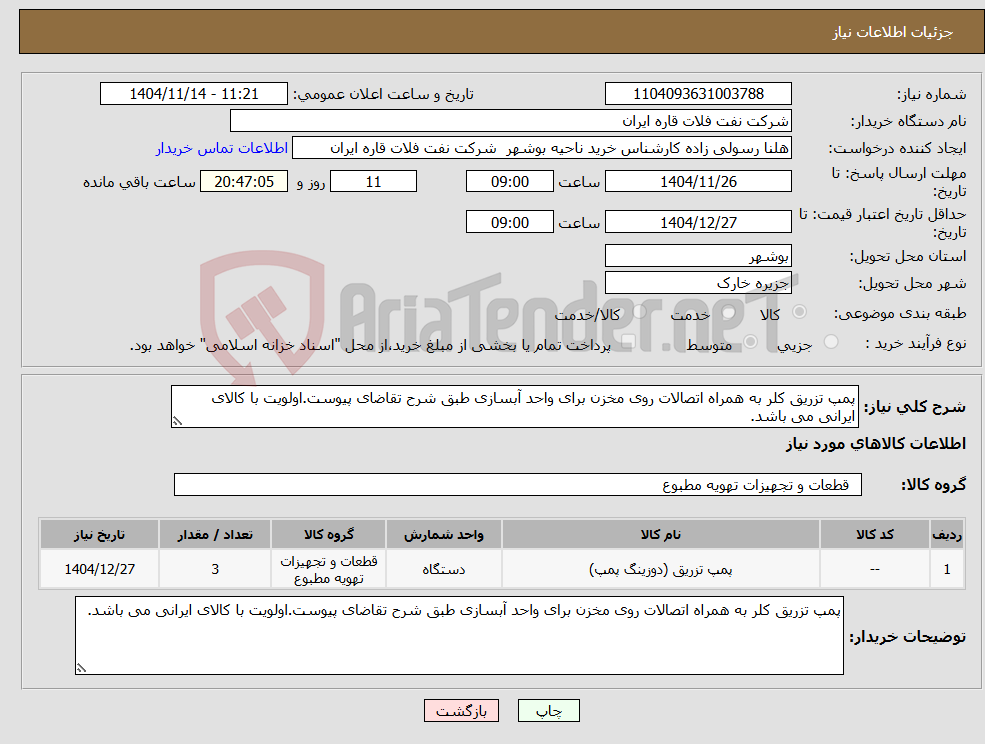Click price validity date 1404/12/27 field
Image resolution: width=985 pixels, height=744 pixels.
click(698, 222)
